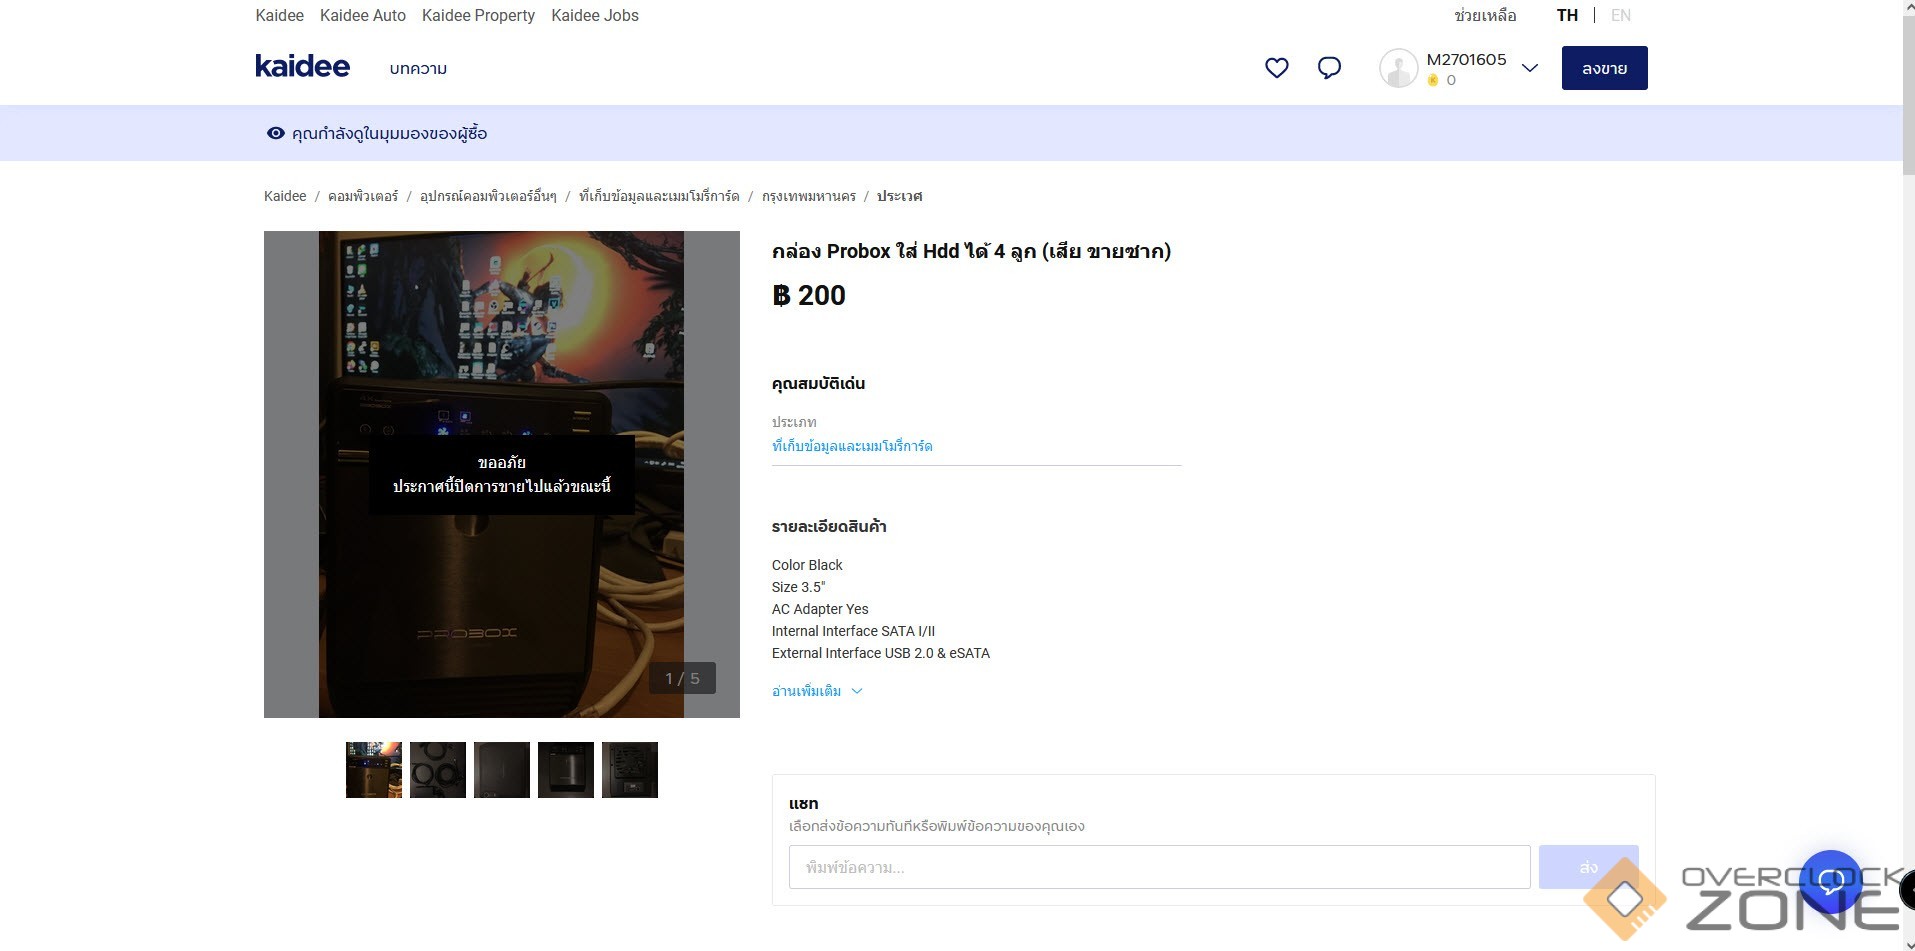1915x951 pixels.
Task: Select the third product thumbnail
Action: (x=502, y=770)
